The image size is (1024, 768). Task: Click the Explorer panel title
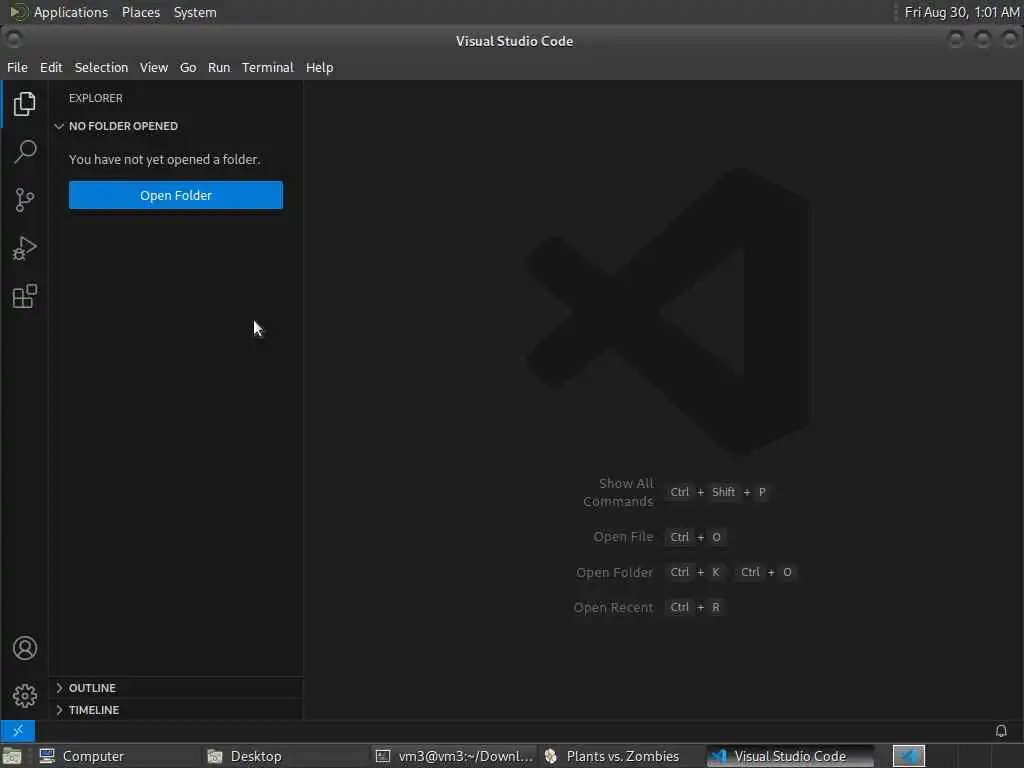[x=96, y=98]
